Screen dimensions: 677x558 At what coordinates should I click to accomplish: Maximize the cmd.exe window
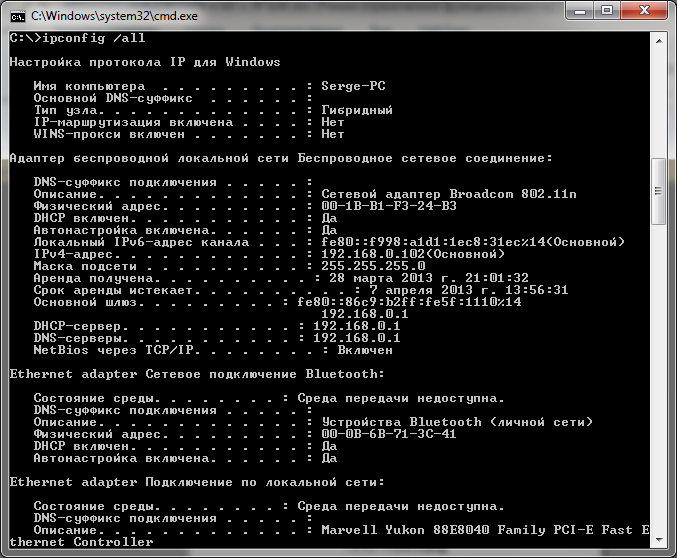607,10
